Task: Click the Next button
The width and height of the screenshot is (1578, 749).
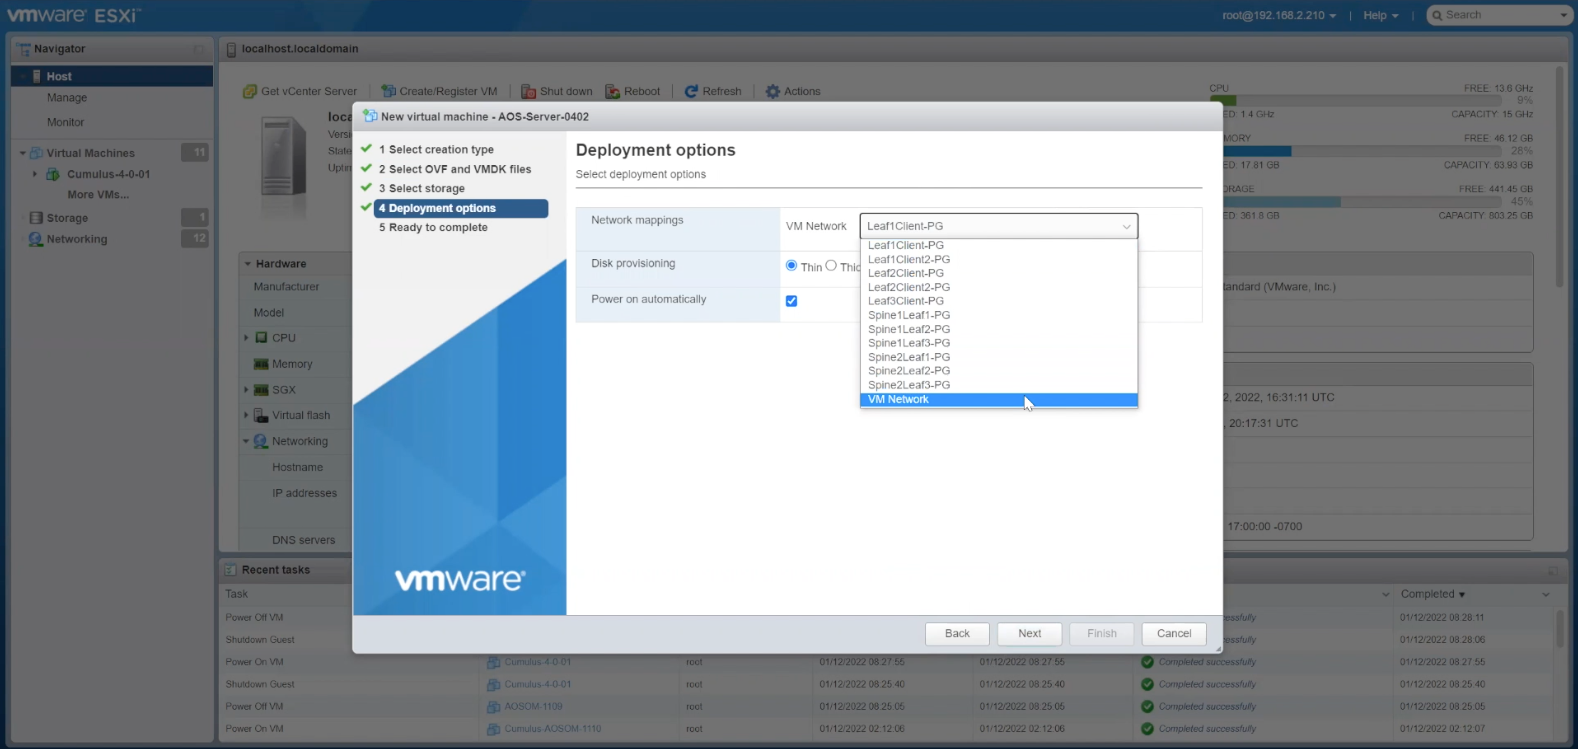Action: [1030, 634]
